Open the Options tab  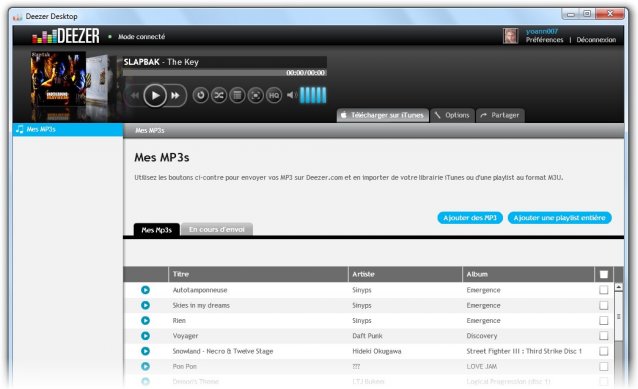[452, 116]
